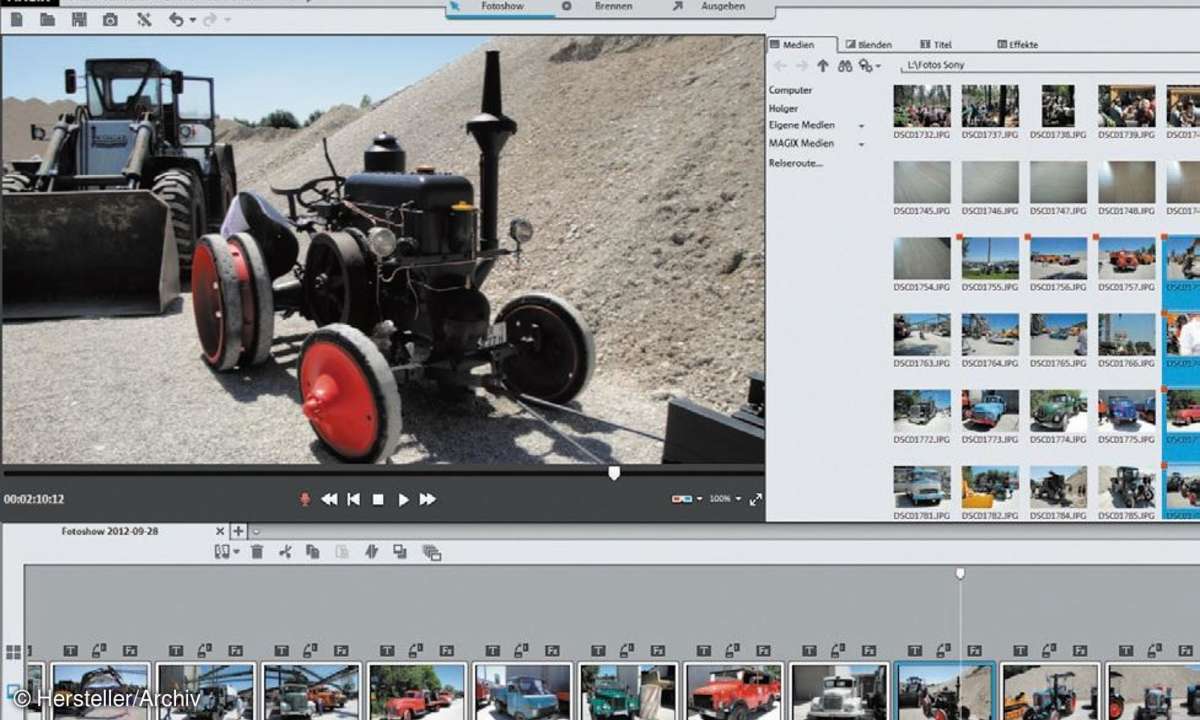Open title editor for the blue truck clip

tap(493, 650)
